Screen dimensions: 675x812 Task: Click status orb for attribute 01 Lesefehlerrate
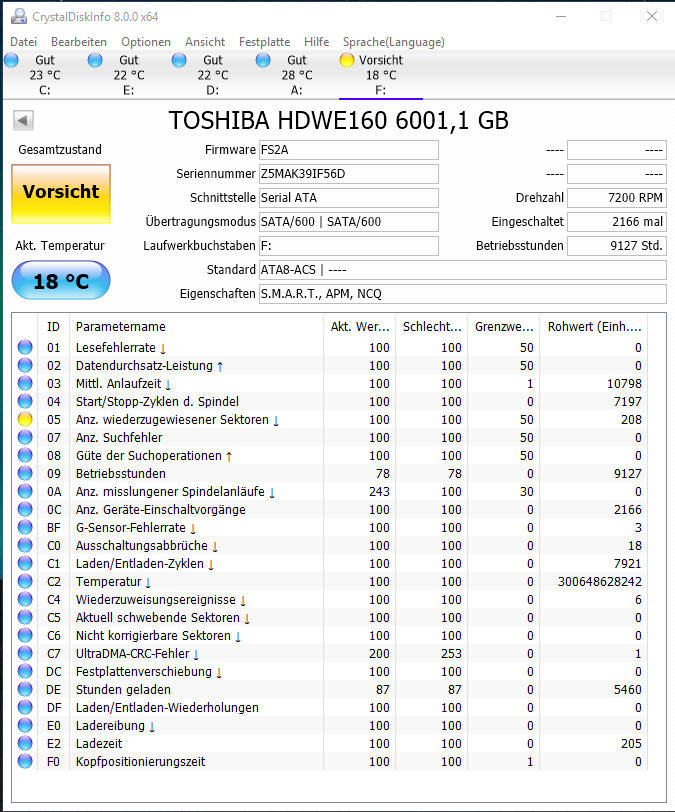pyautogui.click(x=25, y=347)
